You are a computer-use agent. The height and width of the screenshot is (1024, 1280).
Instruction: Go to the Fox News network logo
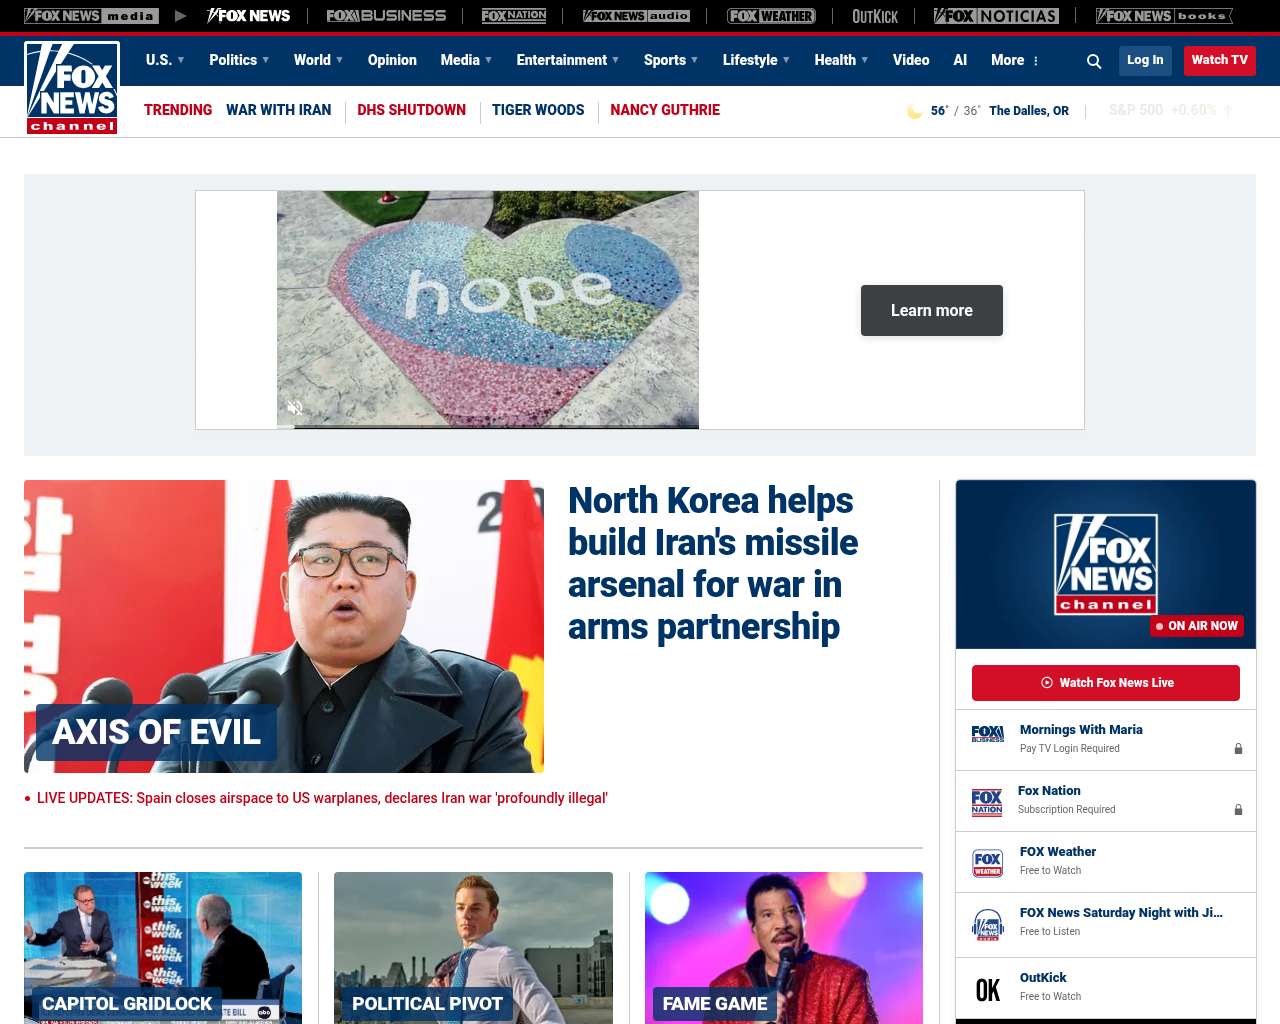248,16
